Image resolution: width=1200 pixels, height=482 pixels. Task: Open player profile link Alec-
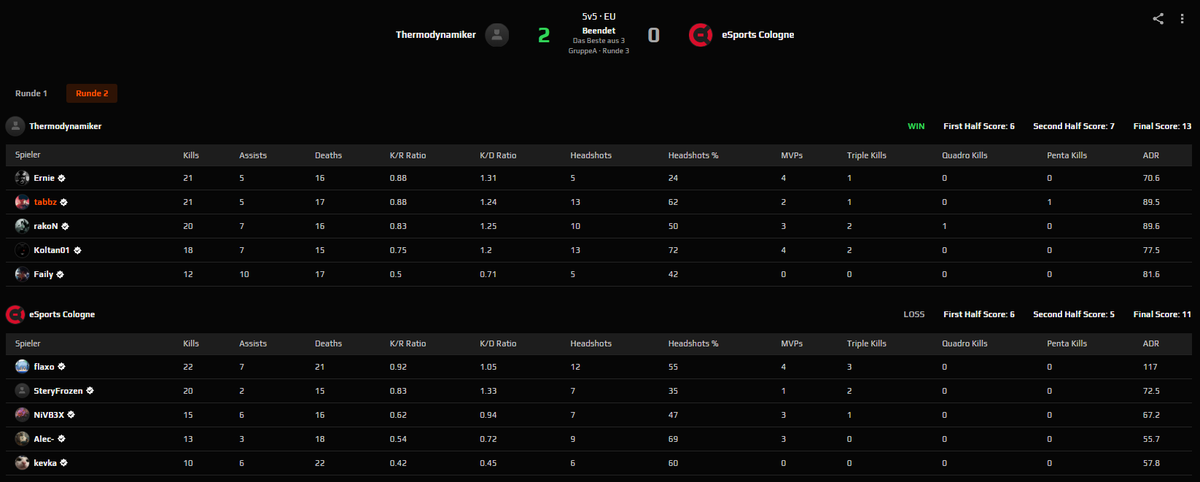tap(45, 438)
